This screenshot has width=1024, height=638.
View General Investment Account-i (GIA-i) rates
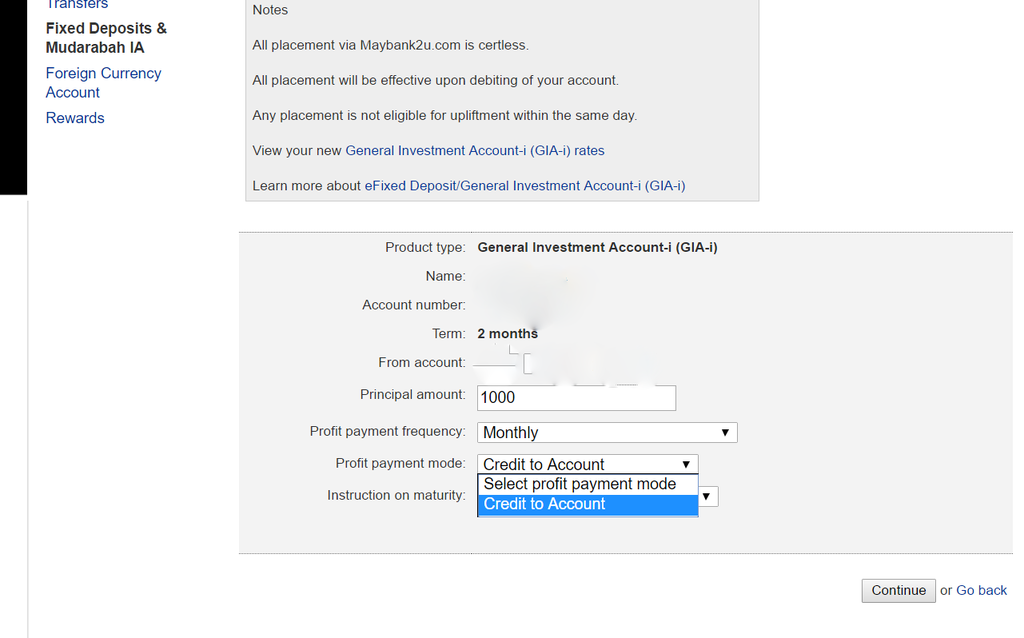[475, 151]
